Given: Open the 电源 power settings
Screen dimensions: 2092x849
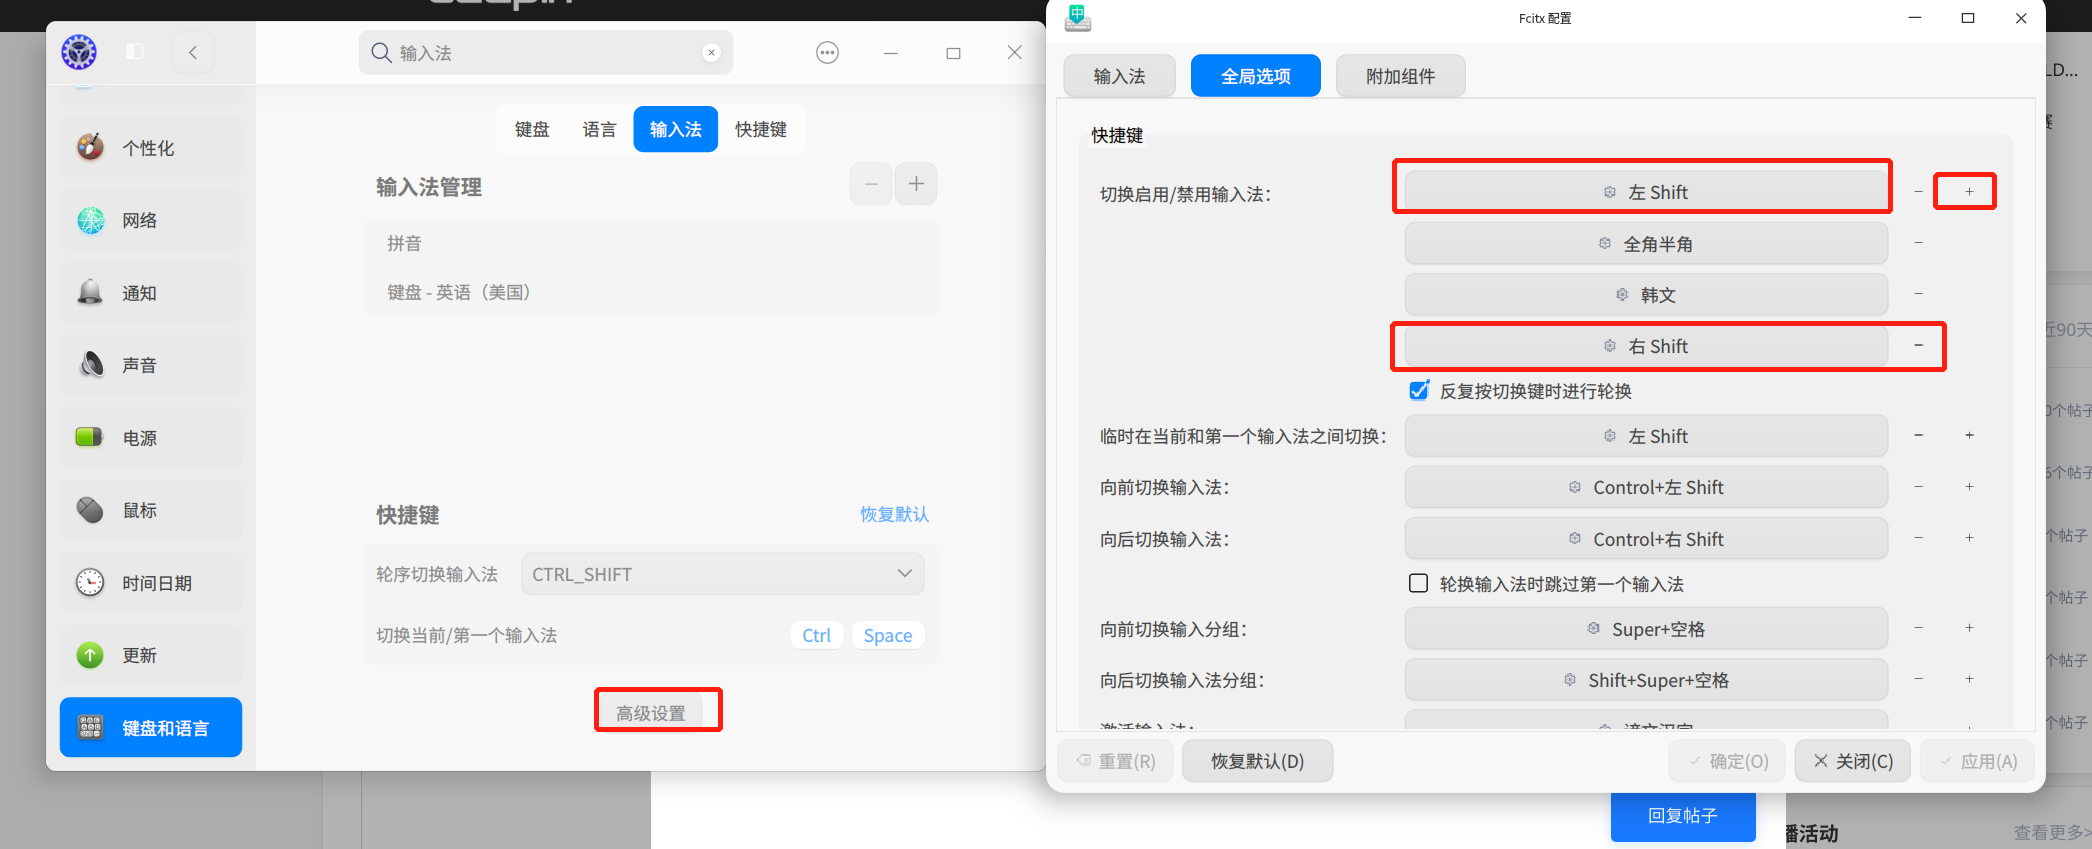Looking at the screenshot, I should tap(151, 438).
